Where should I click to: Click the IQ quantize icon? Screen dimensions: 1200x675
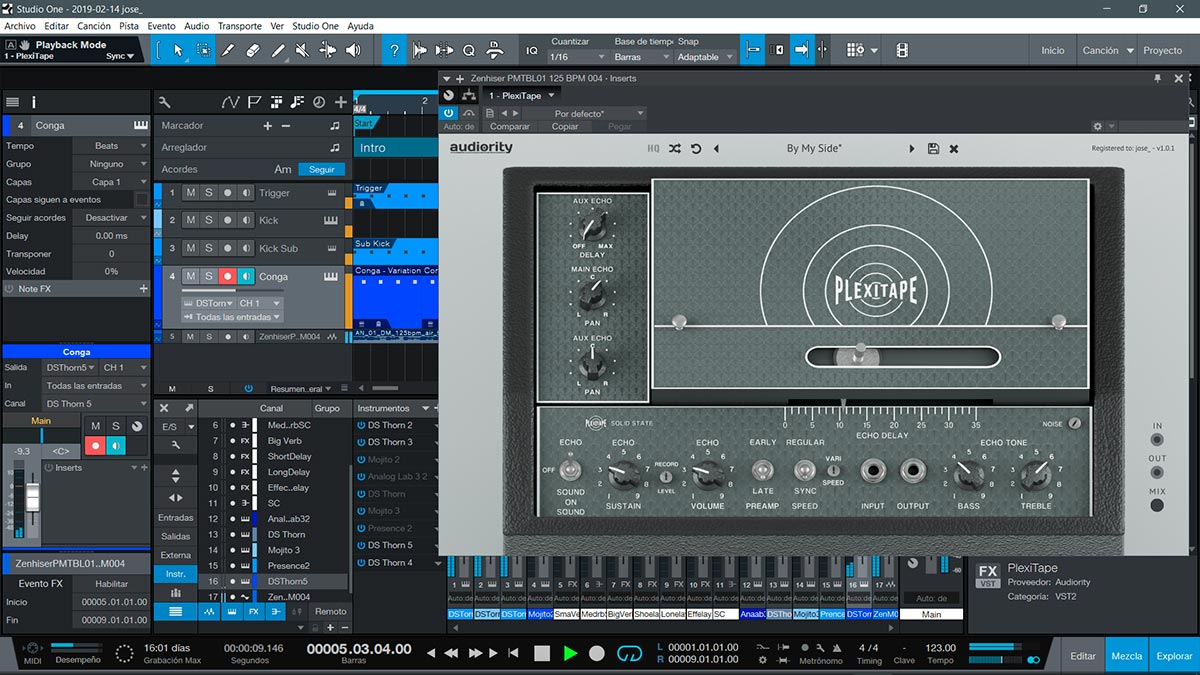click(x=532, y=50)
